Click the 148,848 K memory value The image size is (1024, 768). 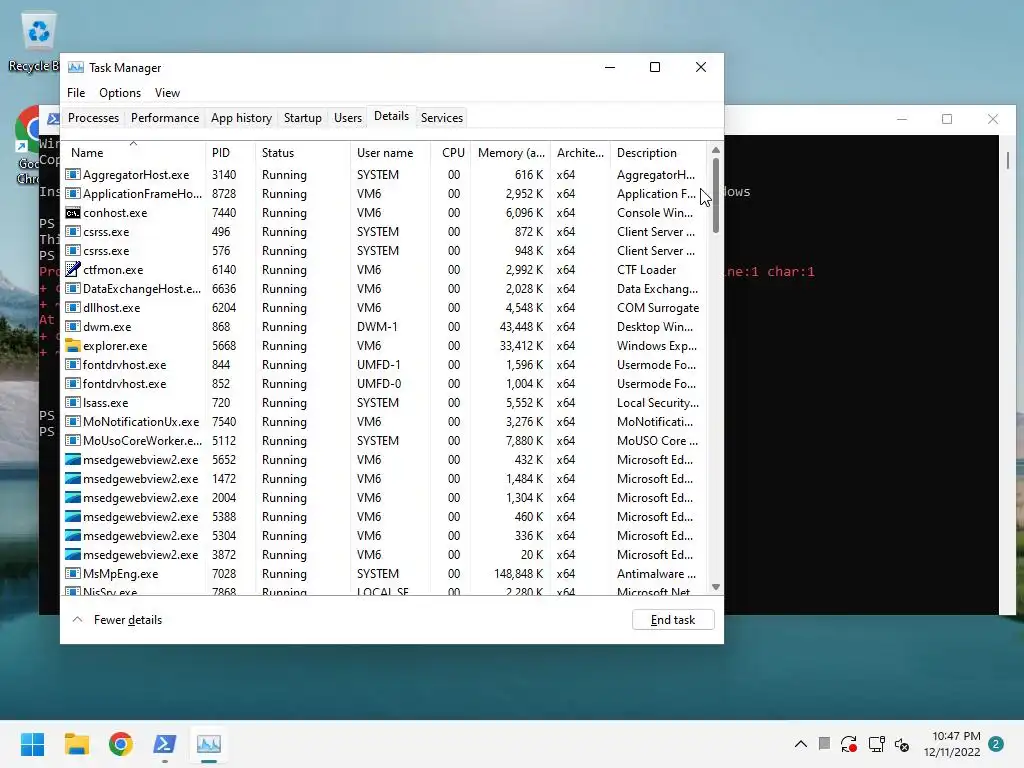pyautogui.click(x=519, y=573)
